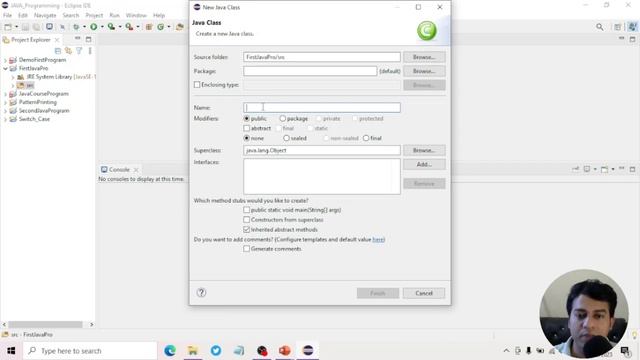Click Link with Editor icon in Project Explorer

click(68, 51)
